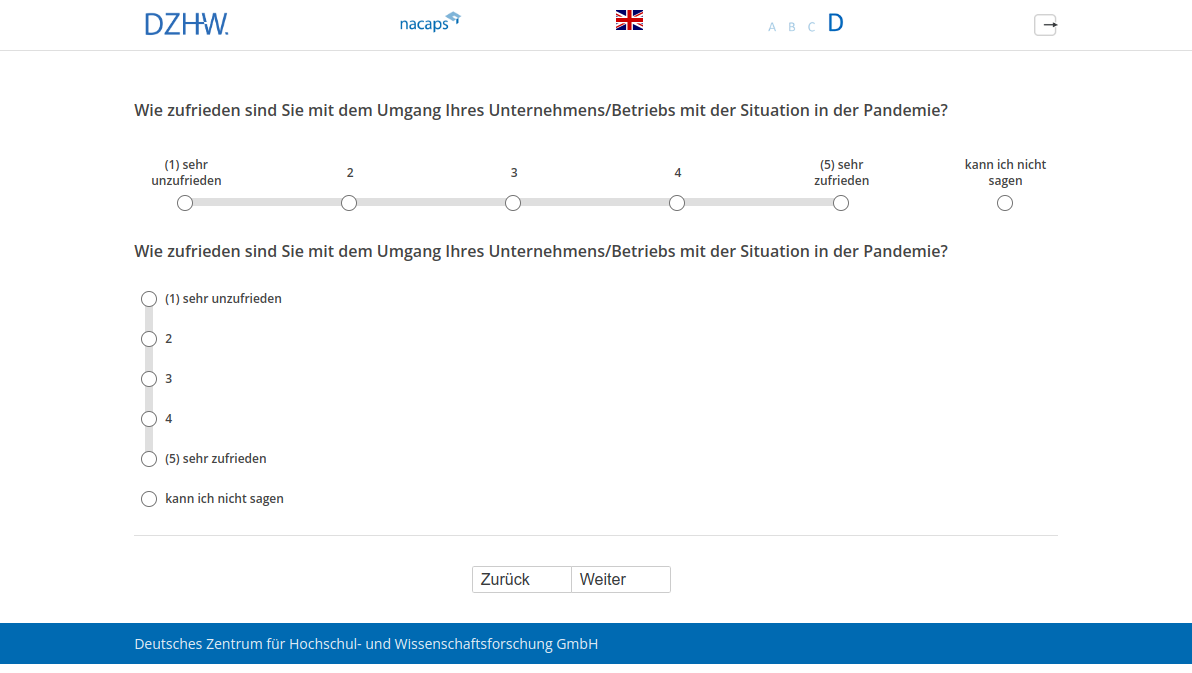The image size is (1192, 673).
Task: Go back with the Zurück button
Action: pyautogui.click(x=521, y=580)
